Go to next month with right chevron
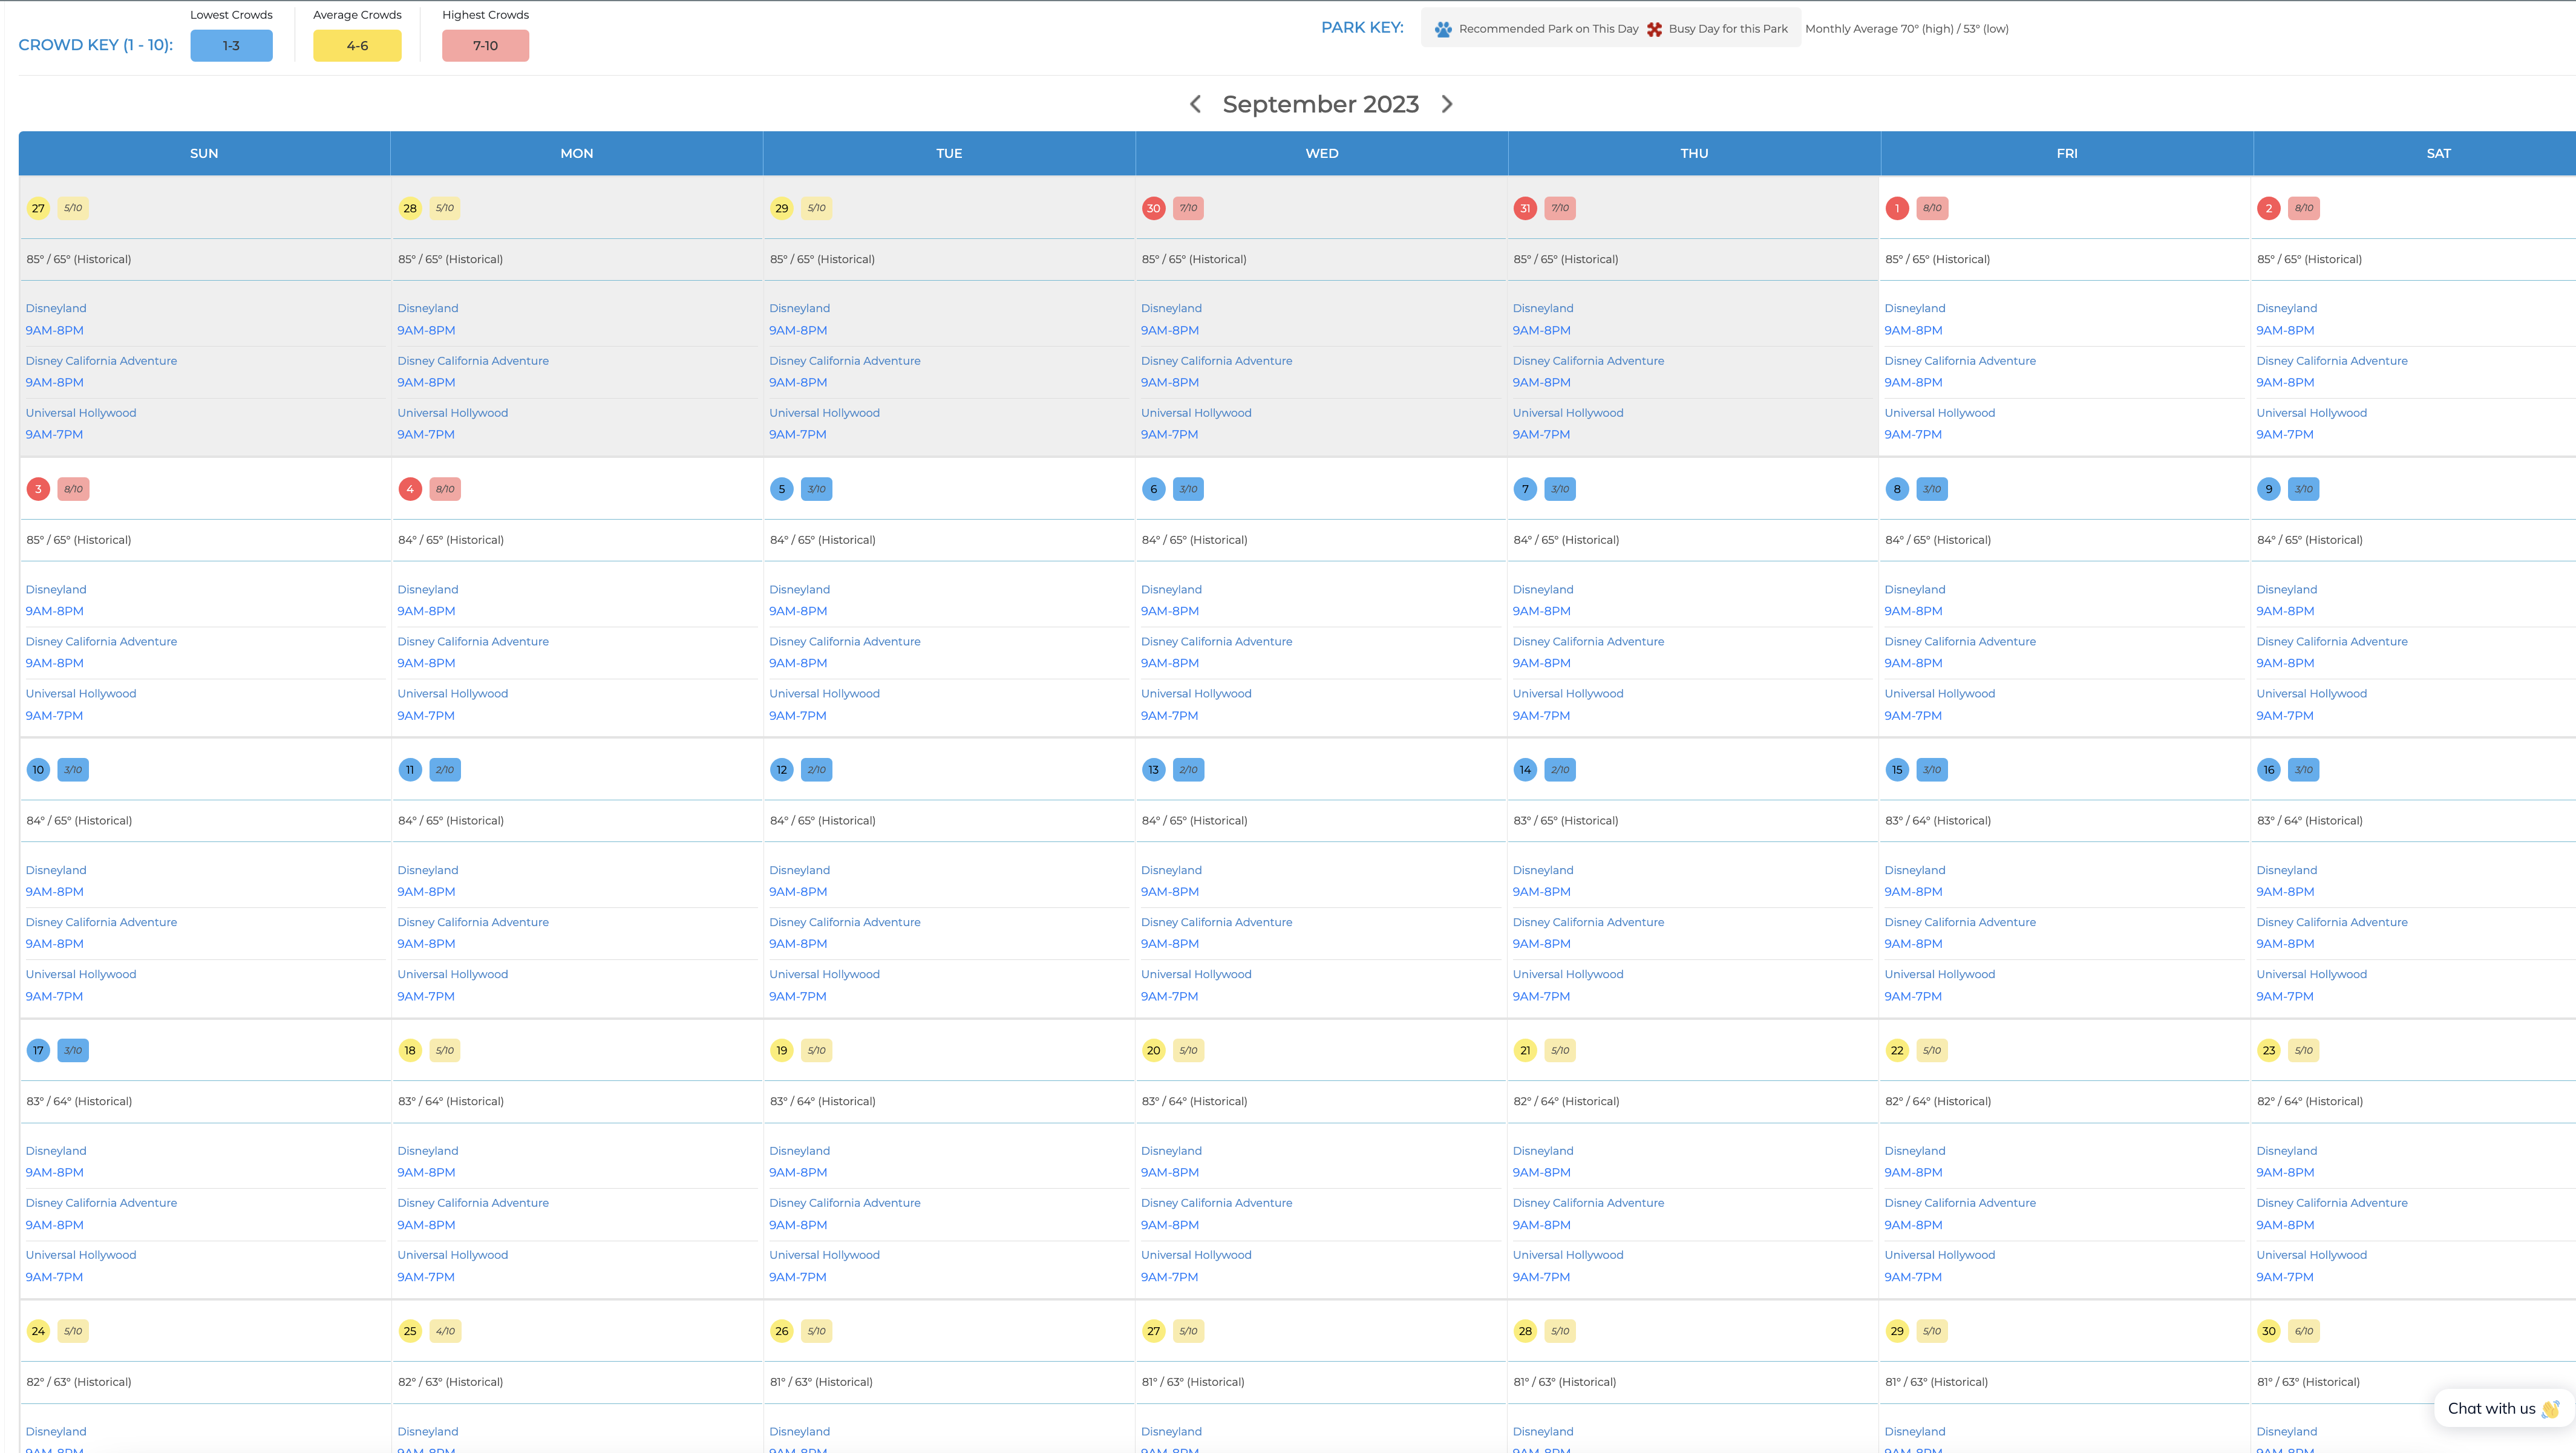Viewport: 2576px width, 1453px height. click(x=1447, y=104)
